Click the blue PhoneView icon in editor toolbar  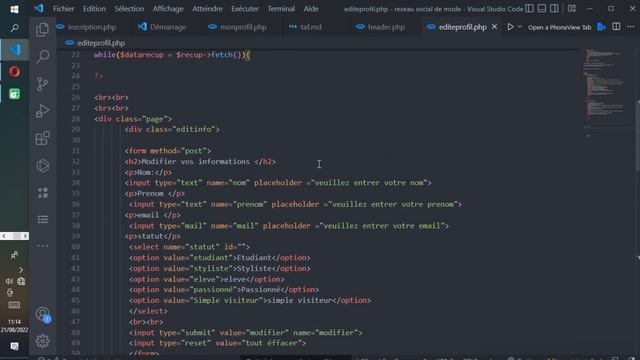click(x=601, y=27)
